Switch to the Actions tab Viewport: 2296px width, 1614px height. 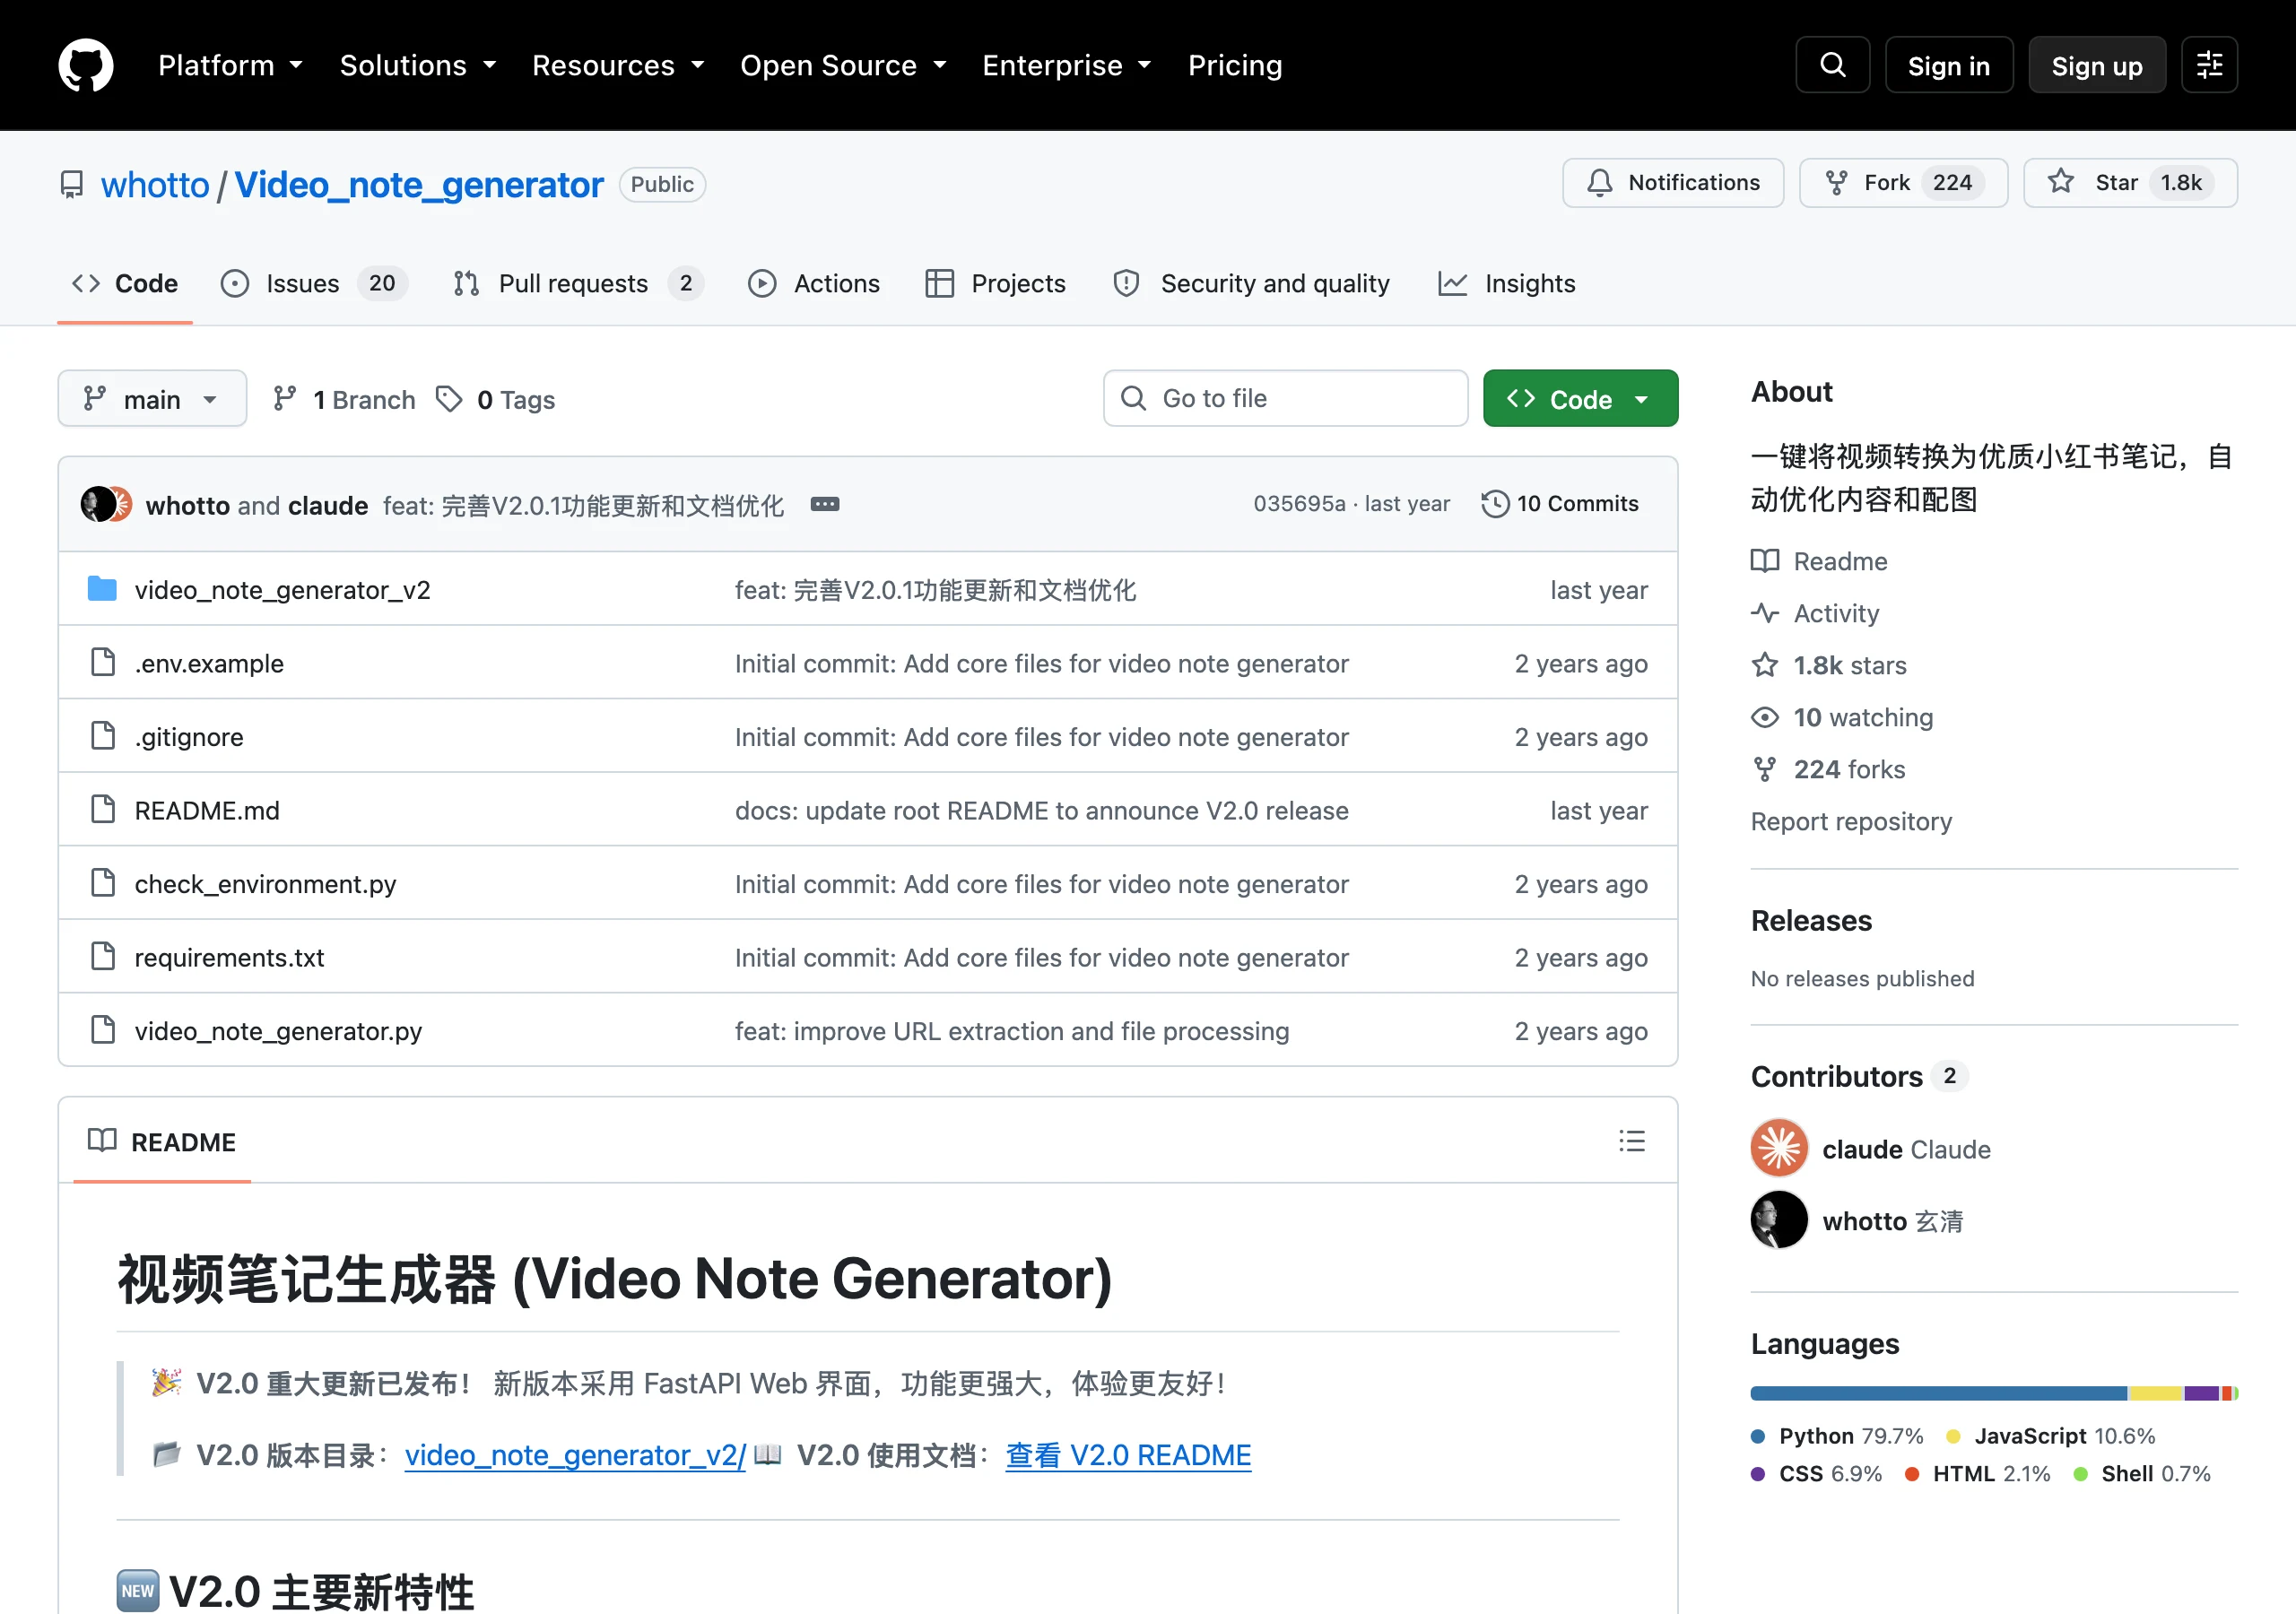point(814,284)
